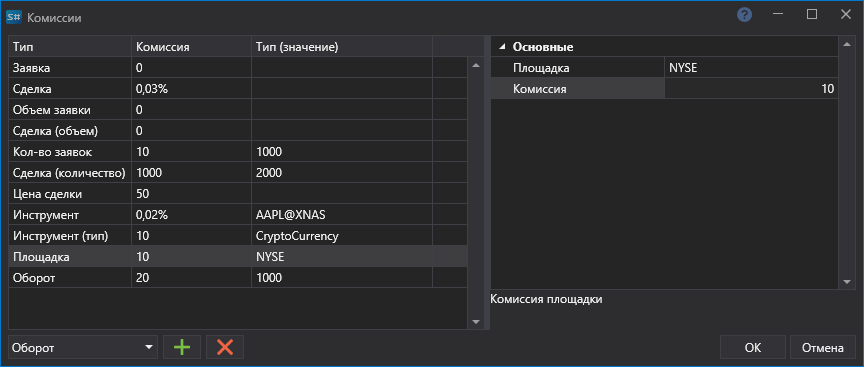Sort by the Тип column header
The height and width of the screenshot is (367, 864).
point(70,47)
